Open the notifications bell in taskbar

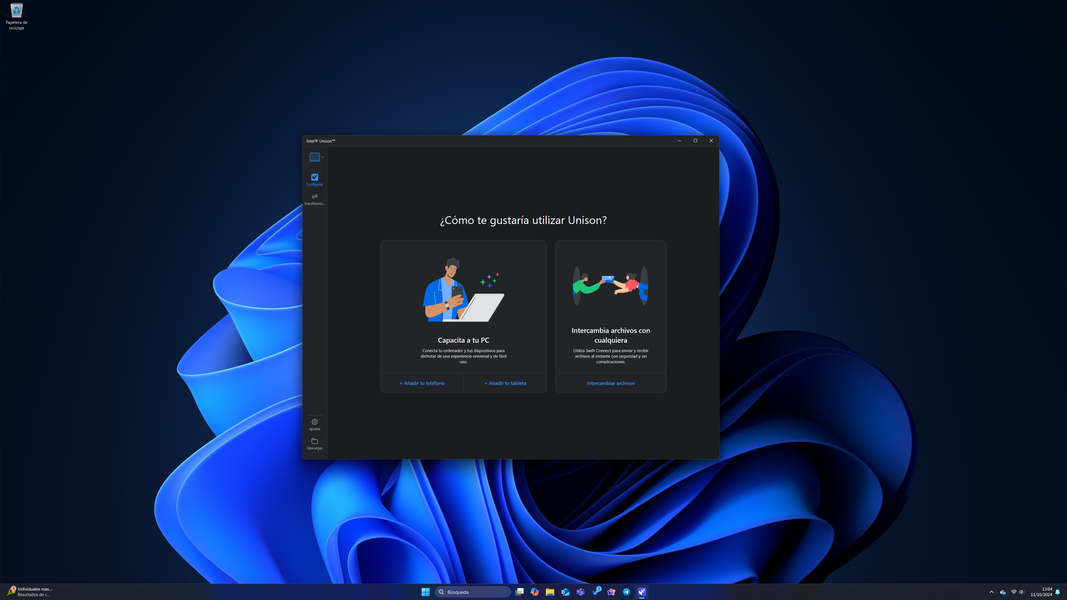coord(1057,593)
